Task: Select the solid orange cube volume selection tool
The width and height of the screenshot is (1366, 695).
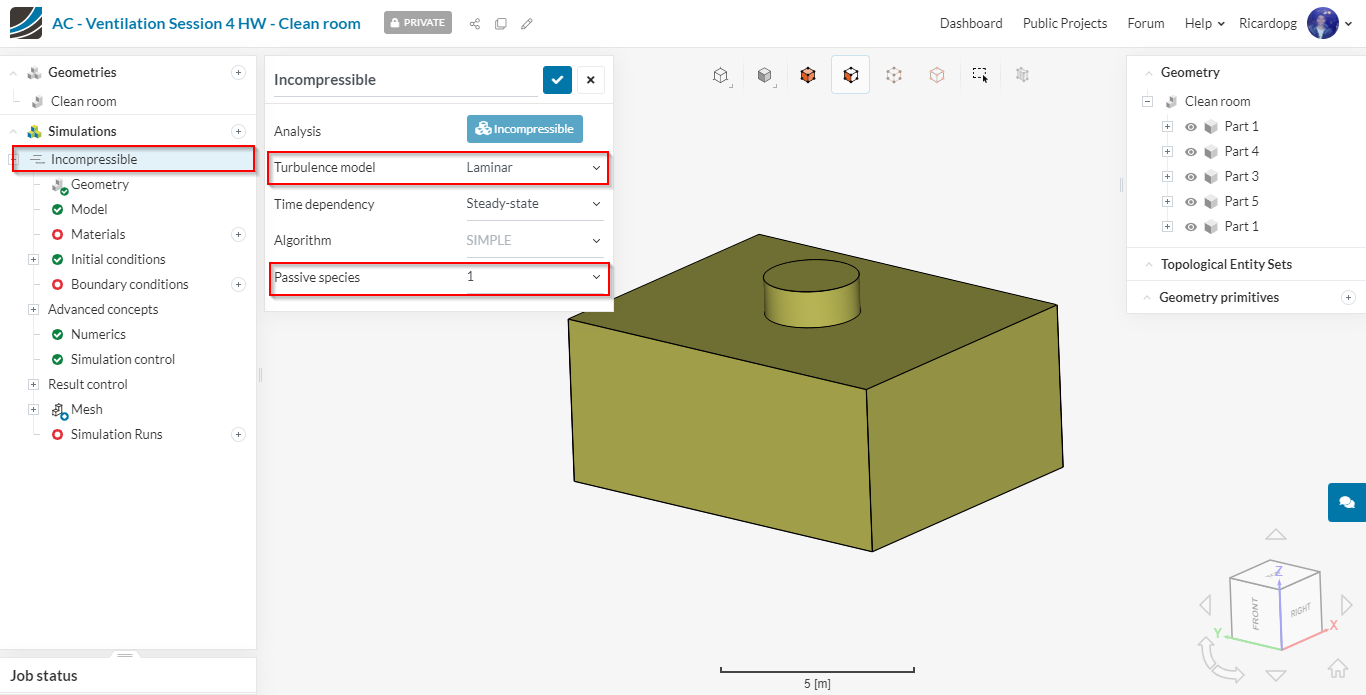Action: click(x=808, y=75)
